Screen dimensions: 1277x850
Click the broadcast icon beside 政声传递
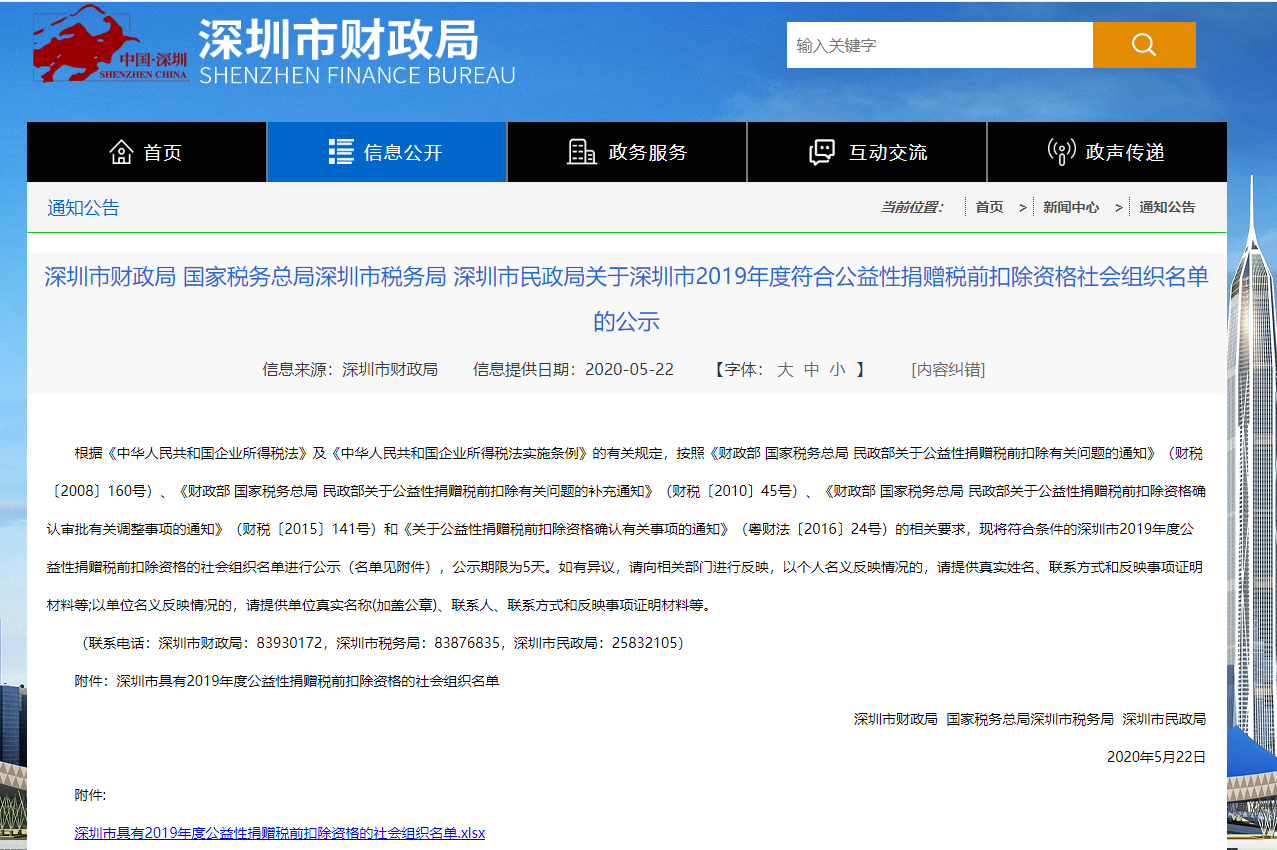point(1061,152)
